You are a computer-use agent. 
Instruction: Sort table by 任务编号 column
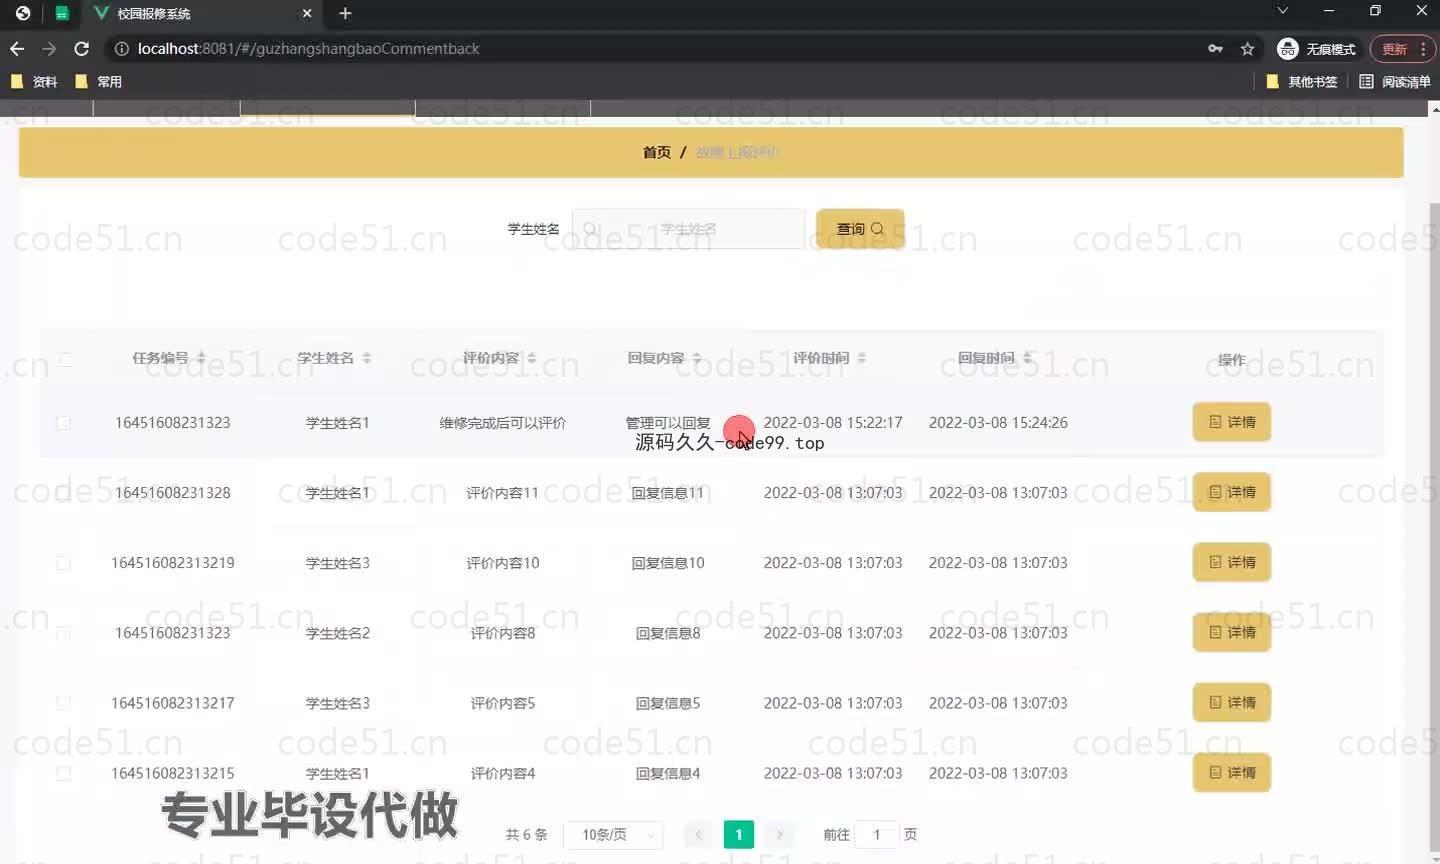coord(201,358)
